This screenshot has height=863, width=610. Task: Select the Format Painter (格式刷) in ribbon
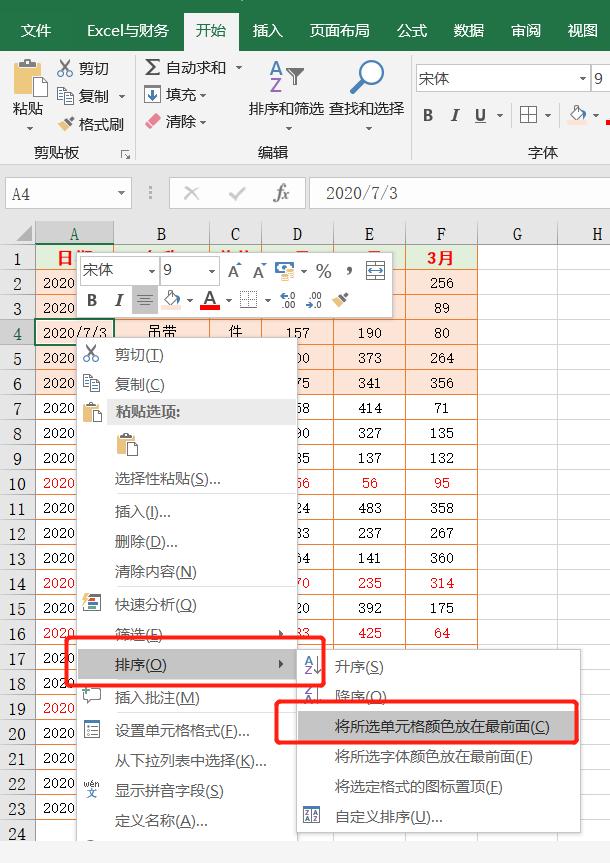(91, 124)
